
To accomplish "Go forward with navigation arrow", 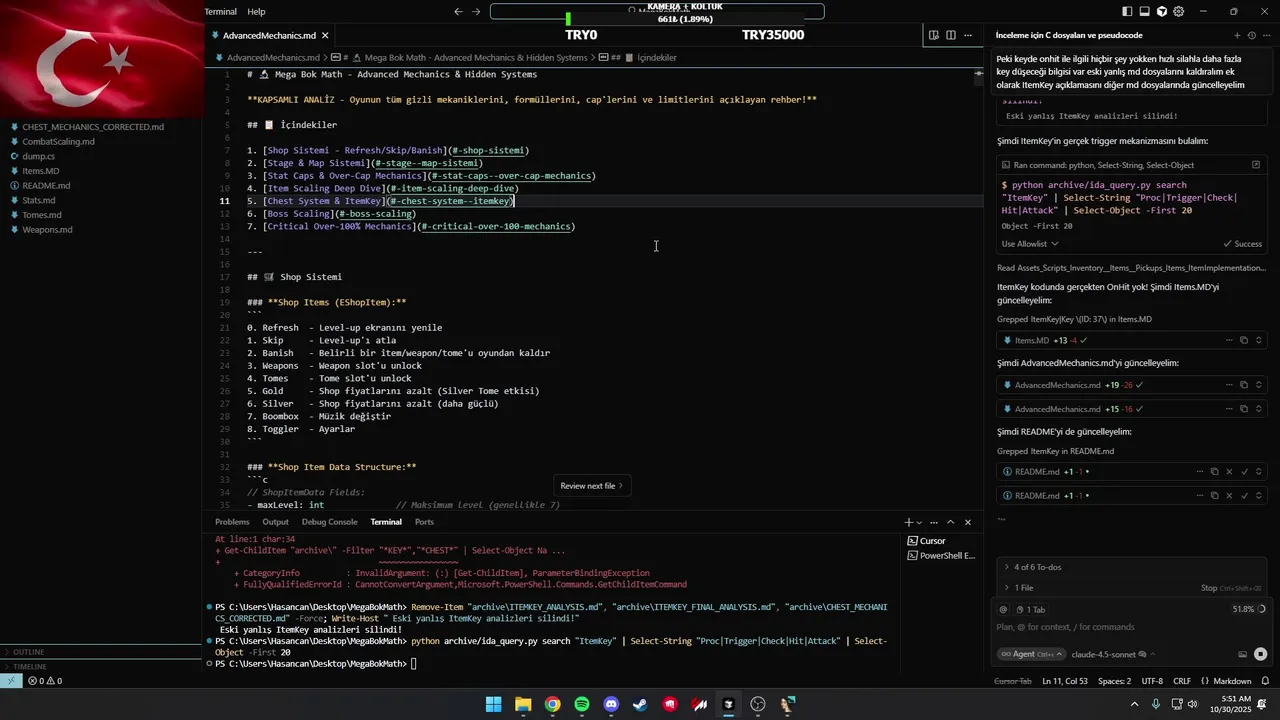I will pyautogui.click(x=476, y=11).
